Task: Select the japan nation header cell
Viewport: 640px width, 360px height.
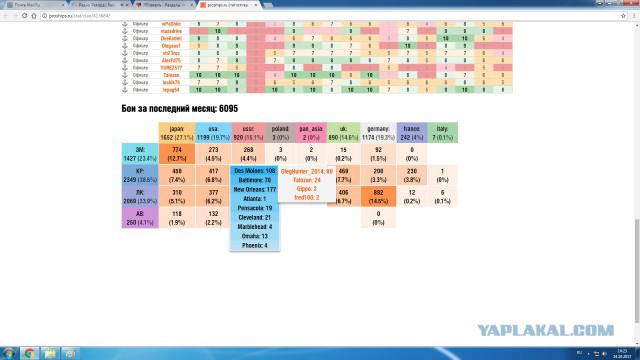Action: 177,133
